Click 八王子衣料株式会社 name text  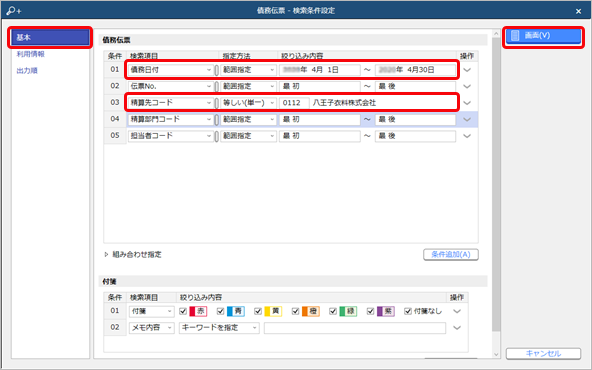click(344, 103)
